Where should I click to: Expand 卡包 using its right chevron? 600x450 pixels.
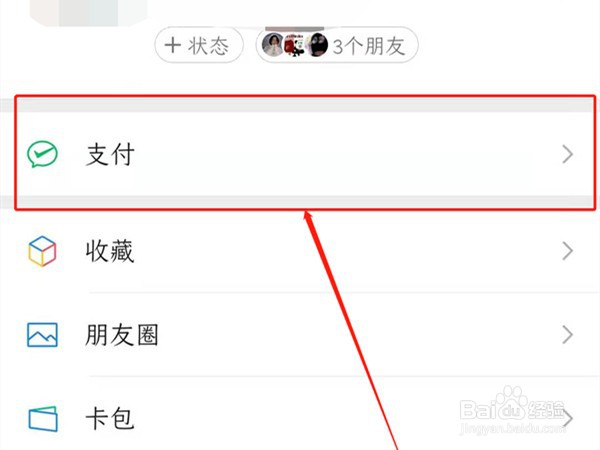click(567, 419)
